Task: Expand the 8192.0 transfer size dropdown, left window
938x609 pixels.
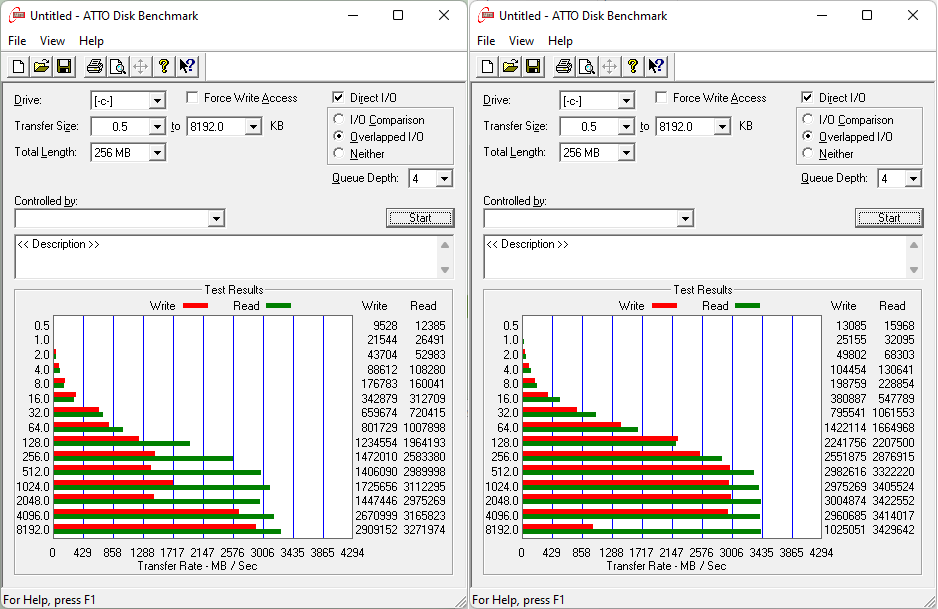Action: tap(253, 126)
